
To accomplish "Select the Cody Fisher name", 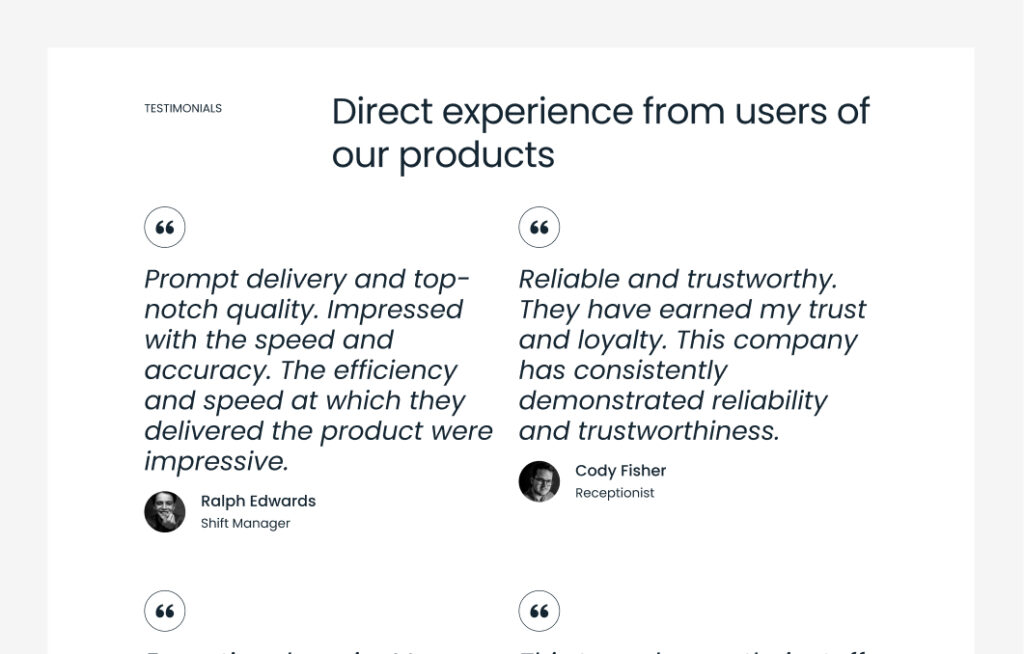I will pyautogui.click(x=620, y=471).
